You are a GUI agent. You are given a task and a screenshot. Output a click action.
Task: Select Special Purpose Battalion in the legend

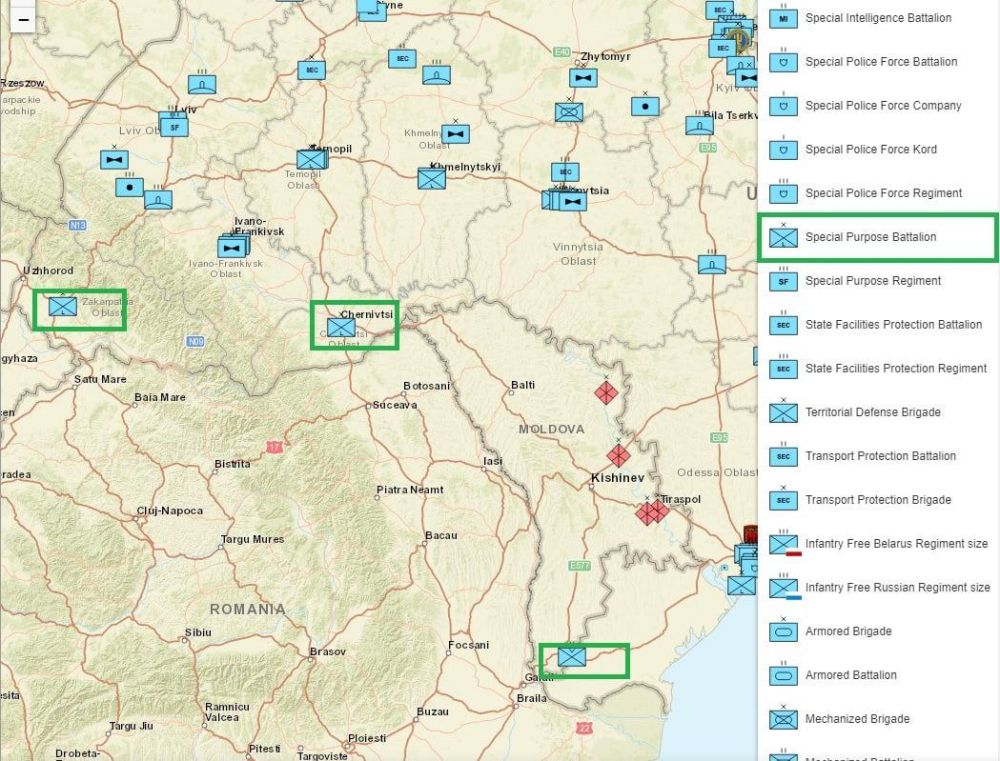870,237
